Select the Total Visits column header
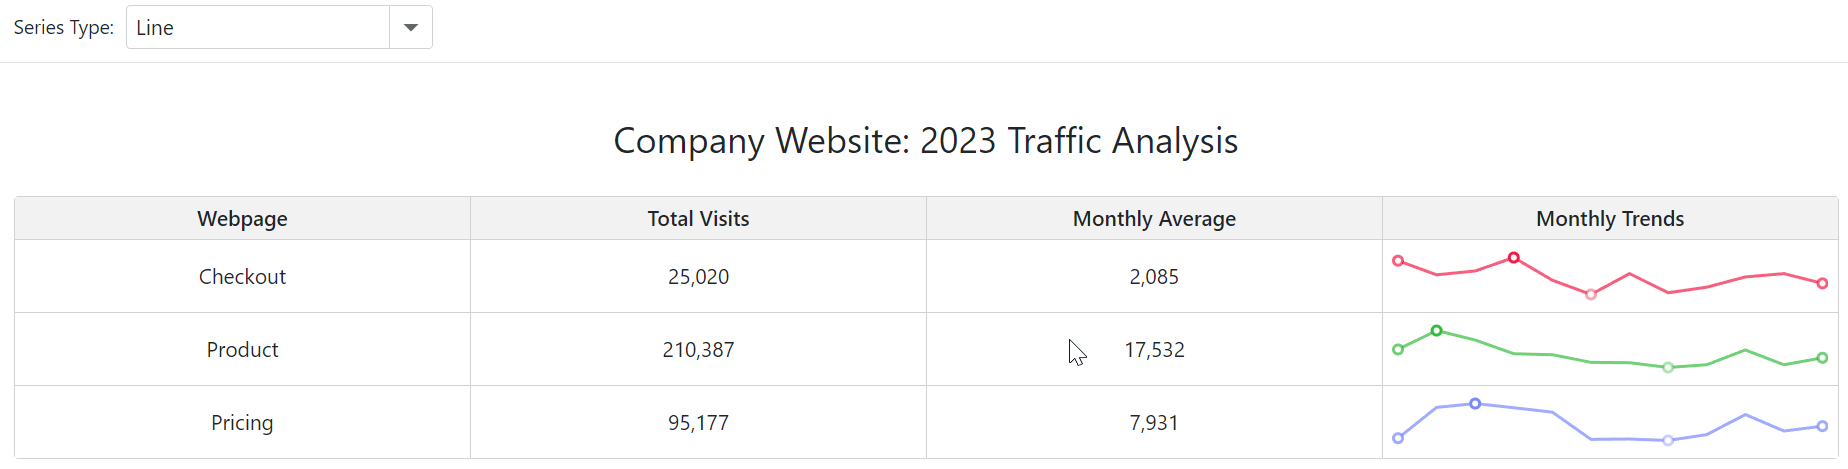This screenshot has height=469, width=1848. click(x=699, y=218)
